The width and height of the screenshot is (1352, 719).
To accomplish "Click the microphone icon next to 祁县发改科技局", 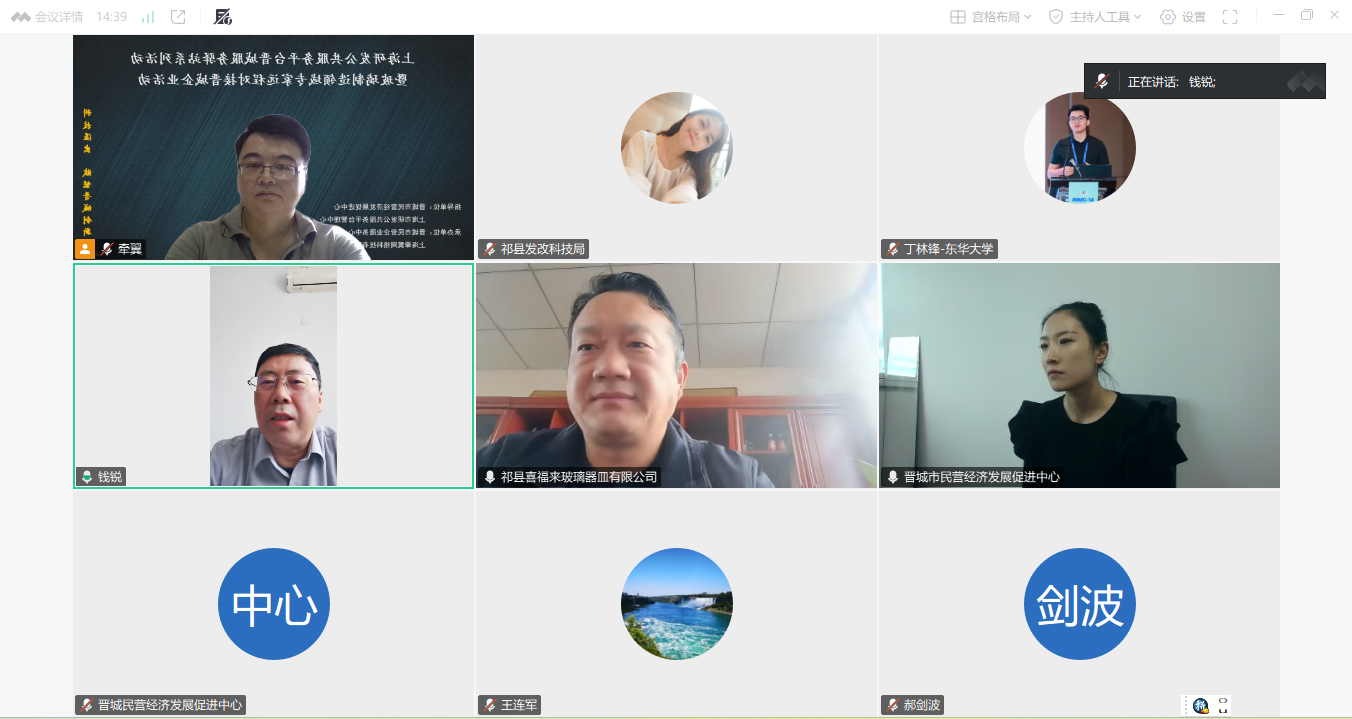I will point(490,249).
